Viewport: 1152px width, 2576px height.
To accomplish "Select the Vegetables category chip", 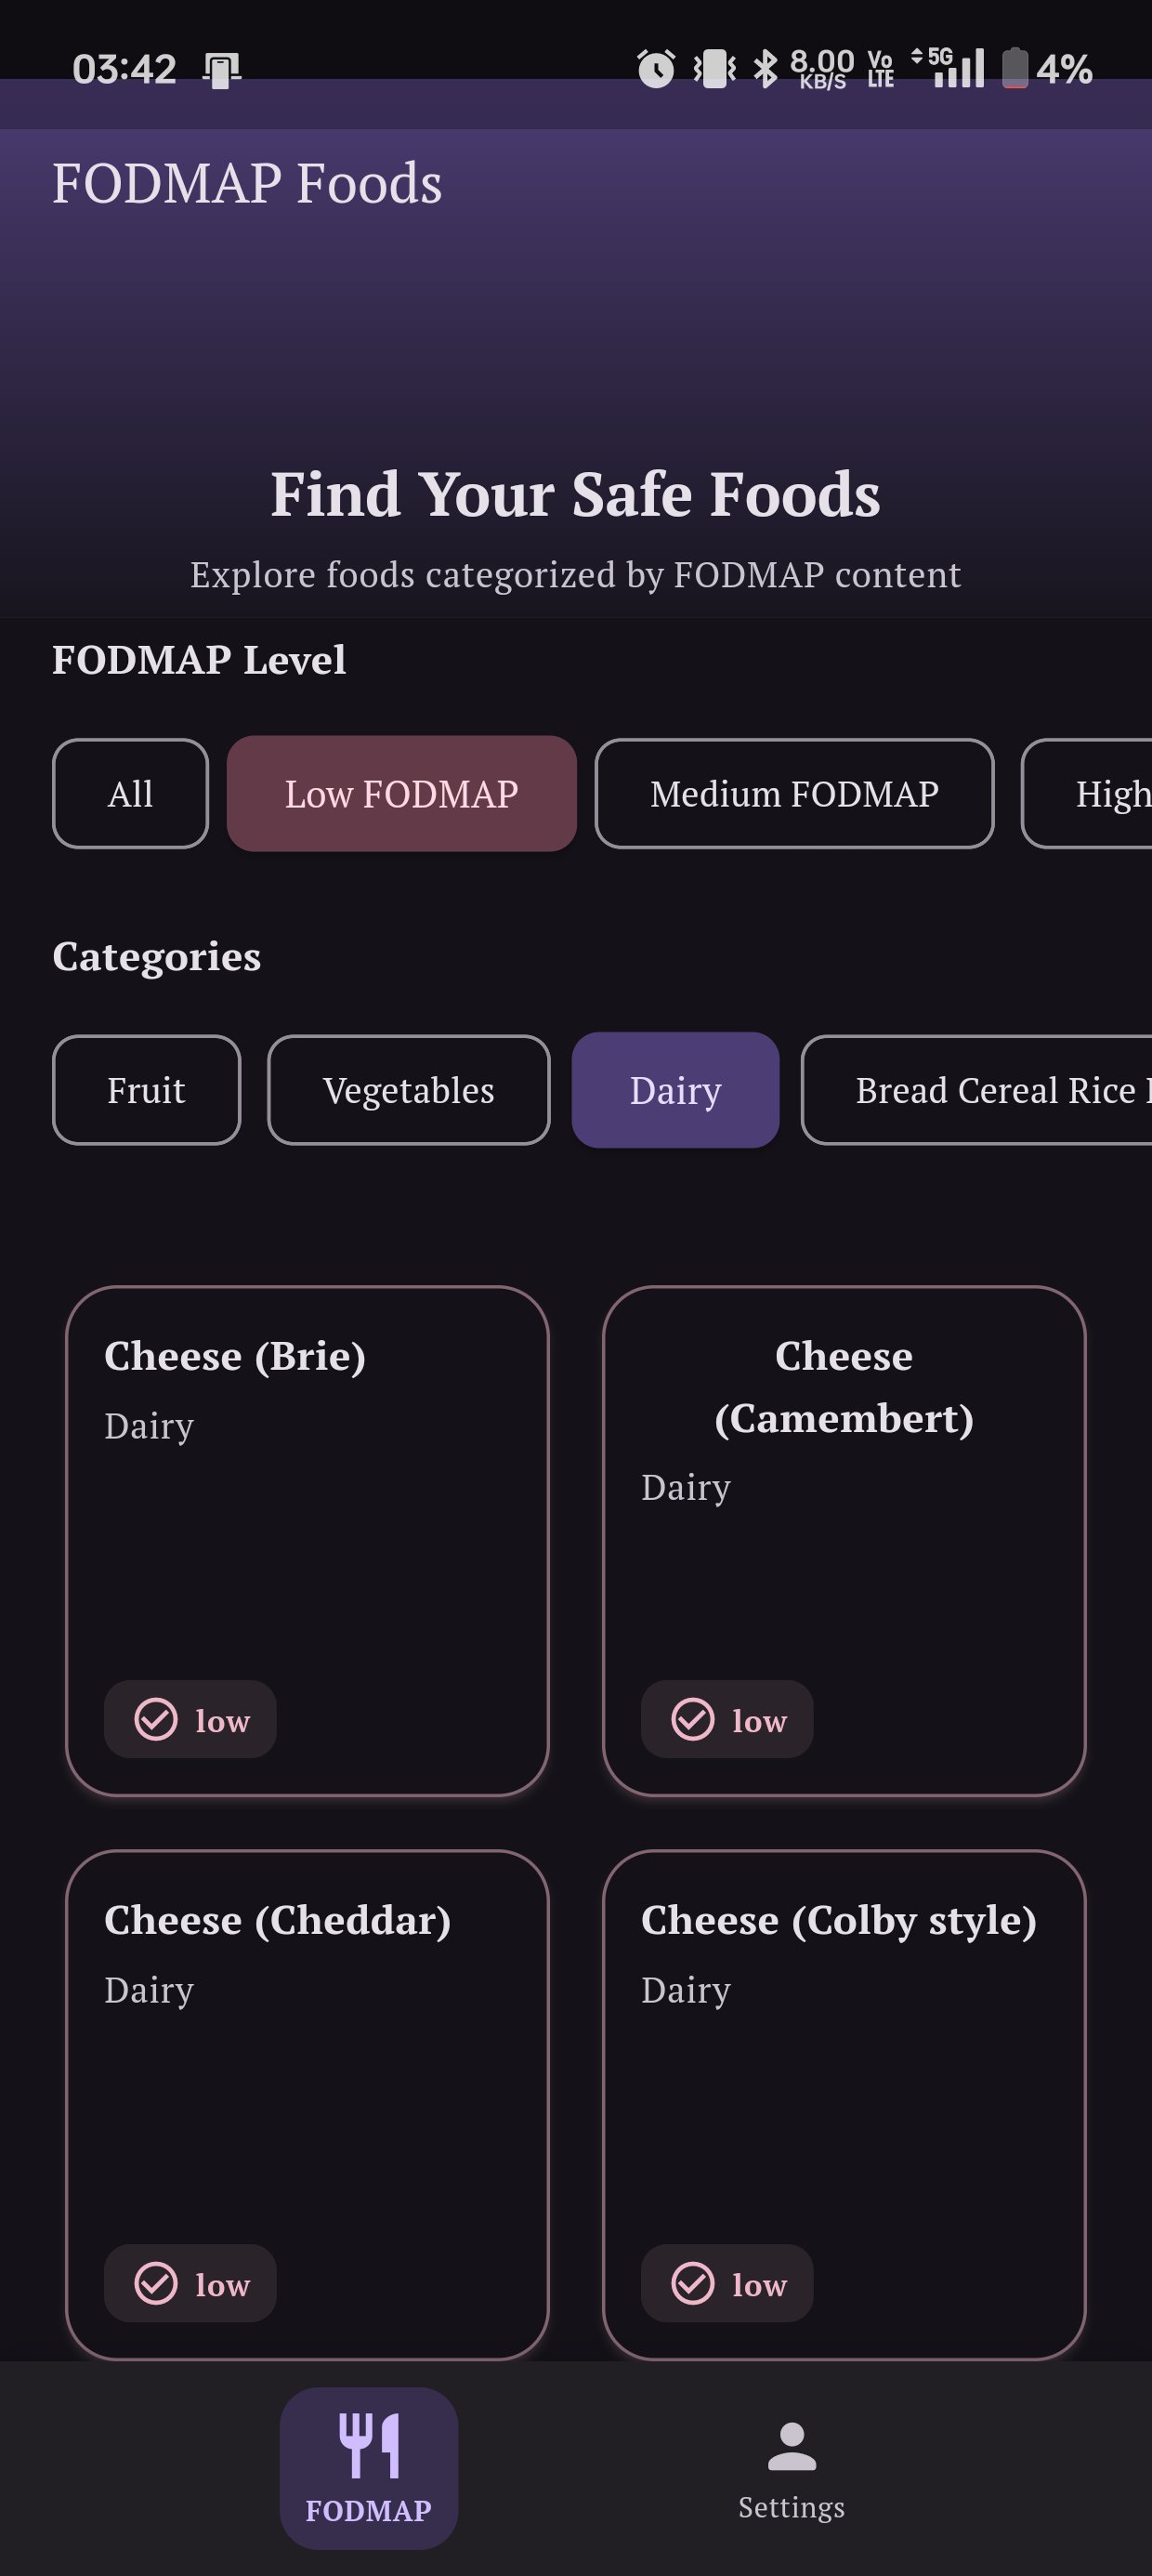I will [408, 1089].
